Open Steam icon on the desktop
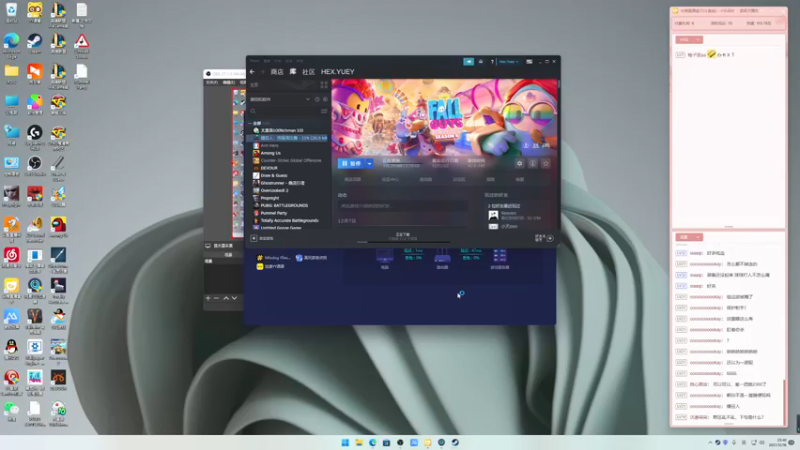 point(35,43)
